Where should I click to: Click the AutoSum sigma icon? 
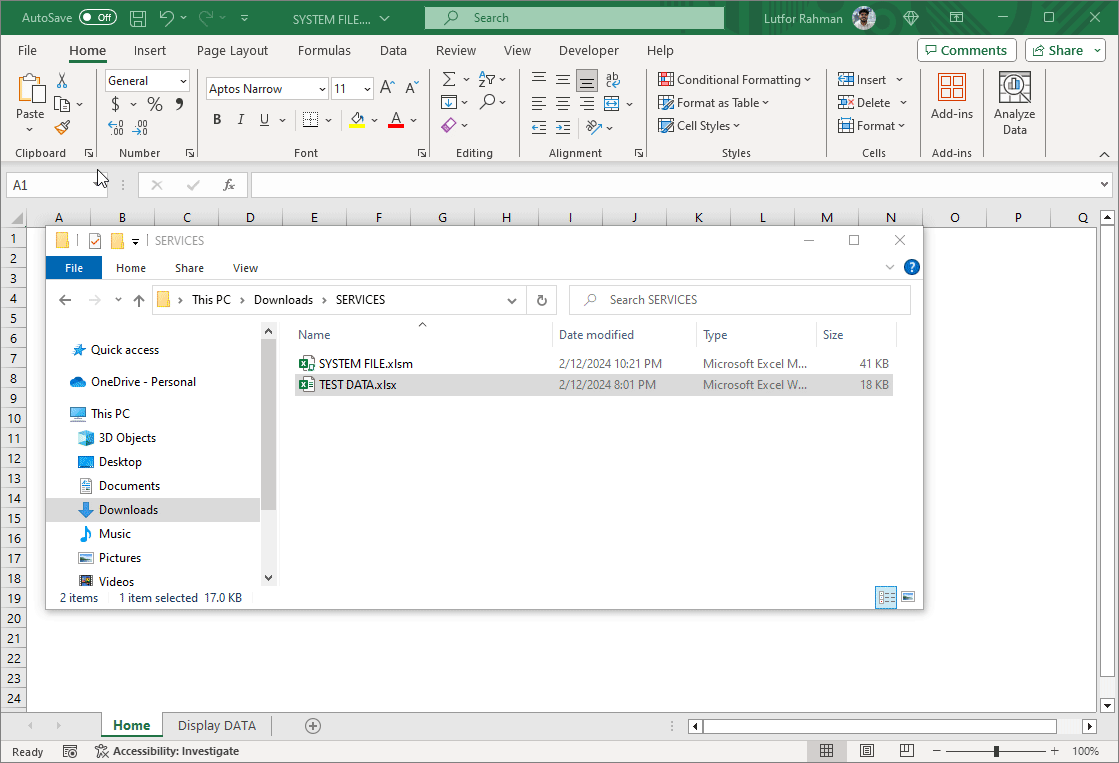pyautogui.click(x=449, y=79)
